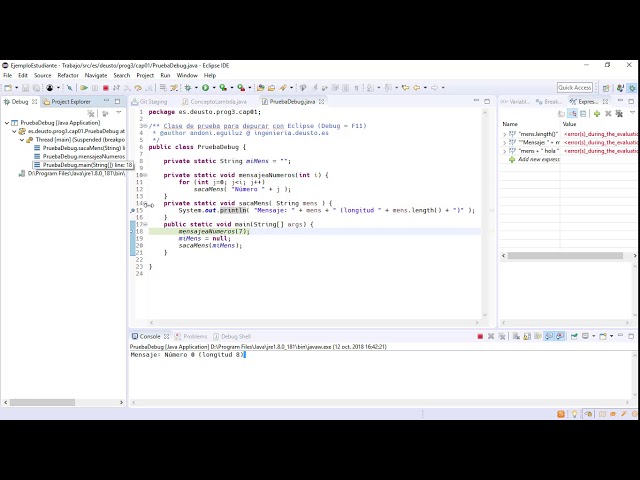Click Remove All Expressions double-X icon
This screenshot has height=480, width=640.
point(619,113)
